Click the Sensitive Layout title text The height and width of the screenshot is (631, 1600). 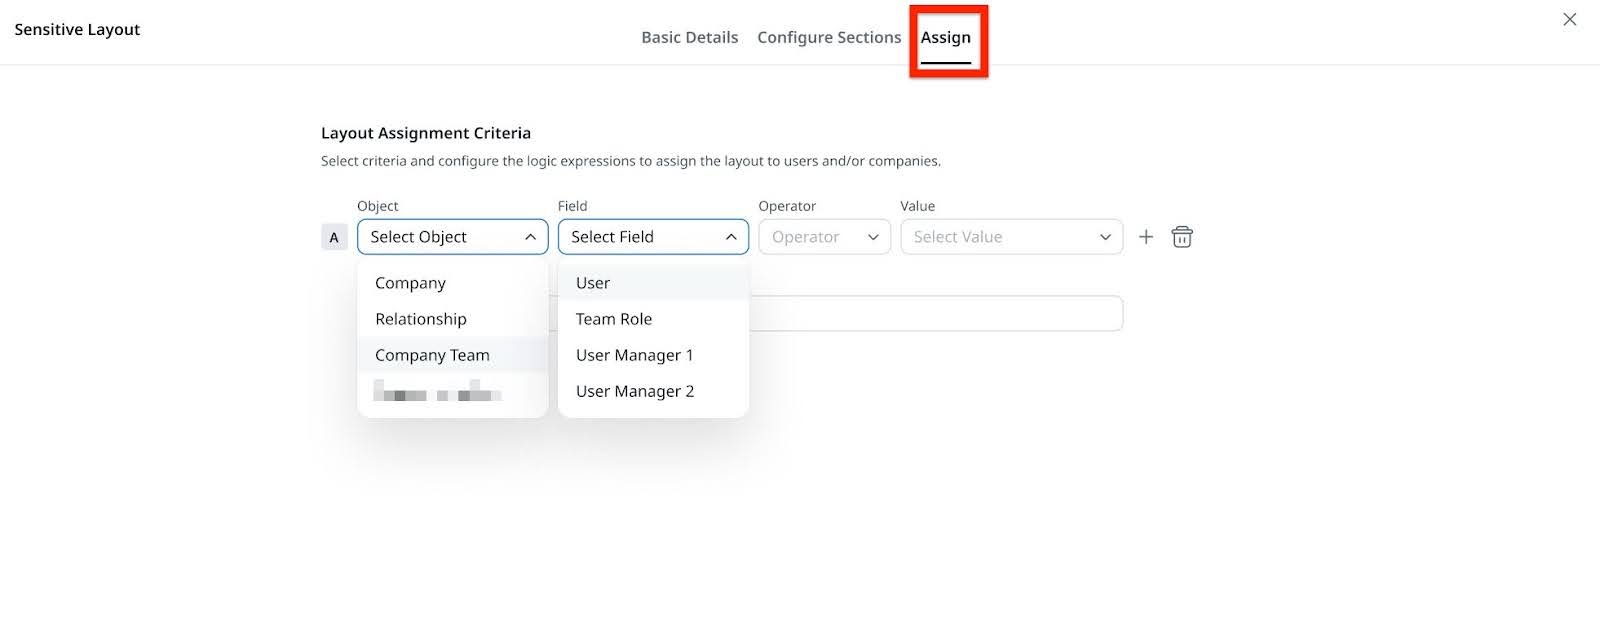click(x=77, y=29)
